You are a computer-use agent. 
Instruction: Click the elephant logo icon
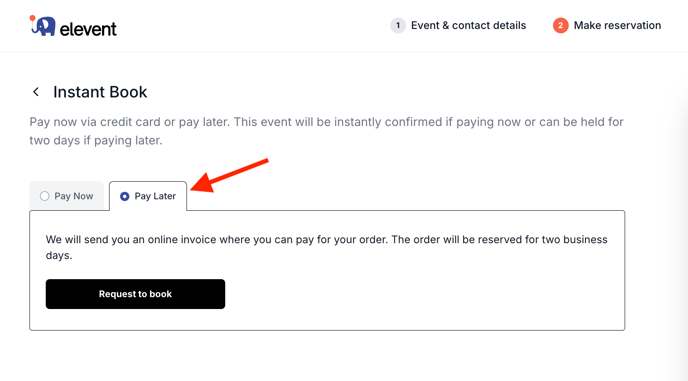43,26
